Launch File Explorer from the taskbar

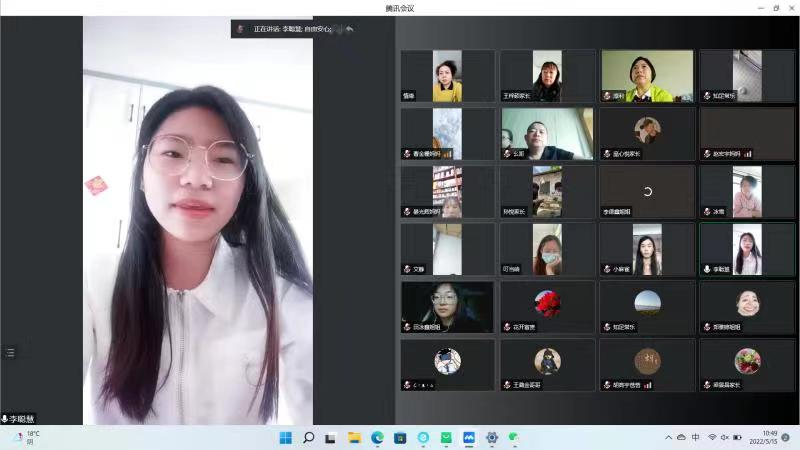354,438
